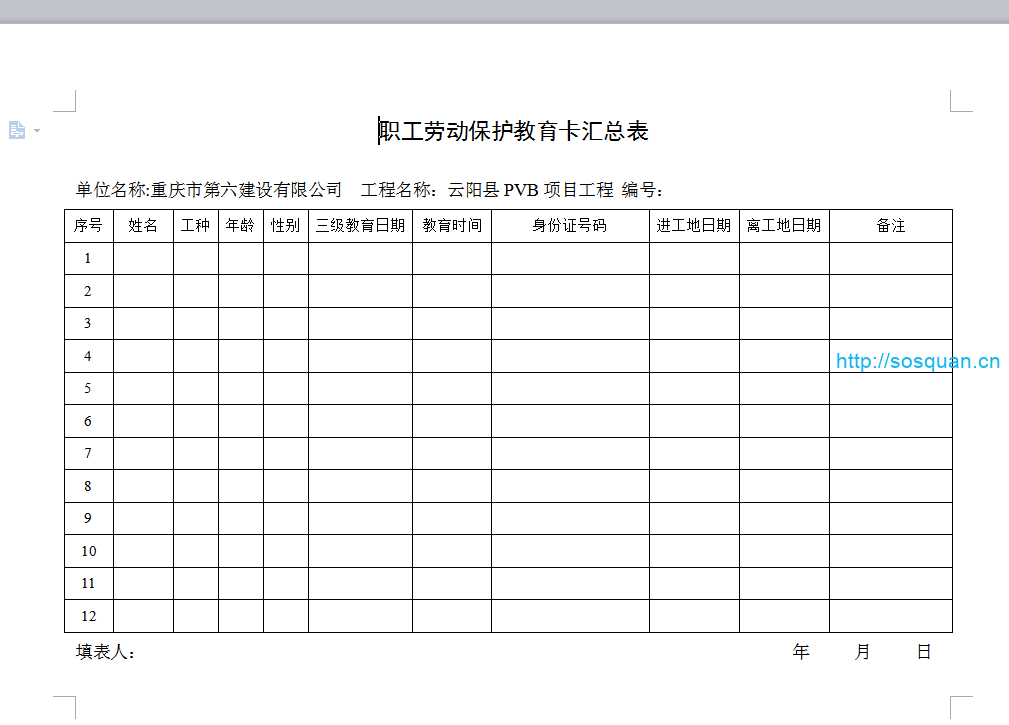Click the 备注 column header

(x=890, y=226)
